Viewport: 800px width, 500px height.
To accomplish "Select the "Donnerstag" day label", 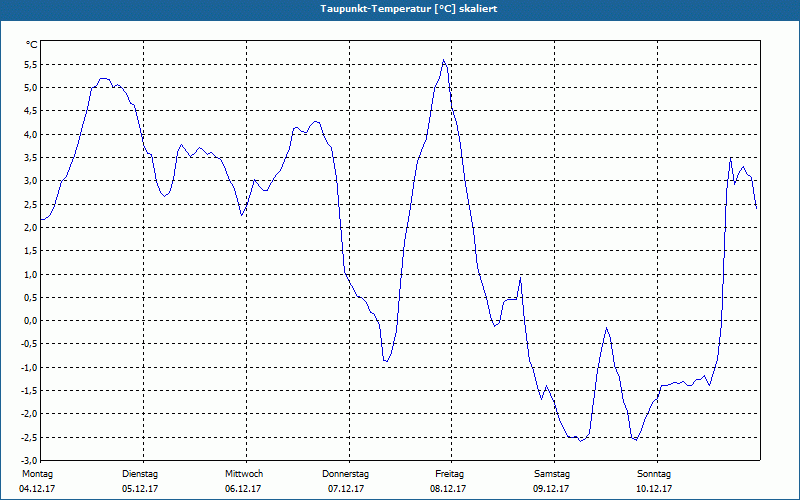I will tap(345, 474).
